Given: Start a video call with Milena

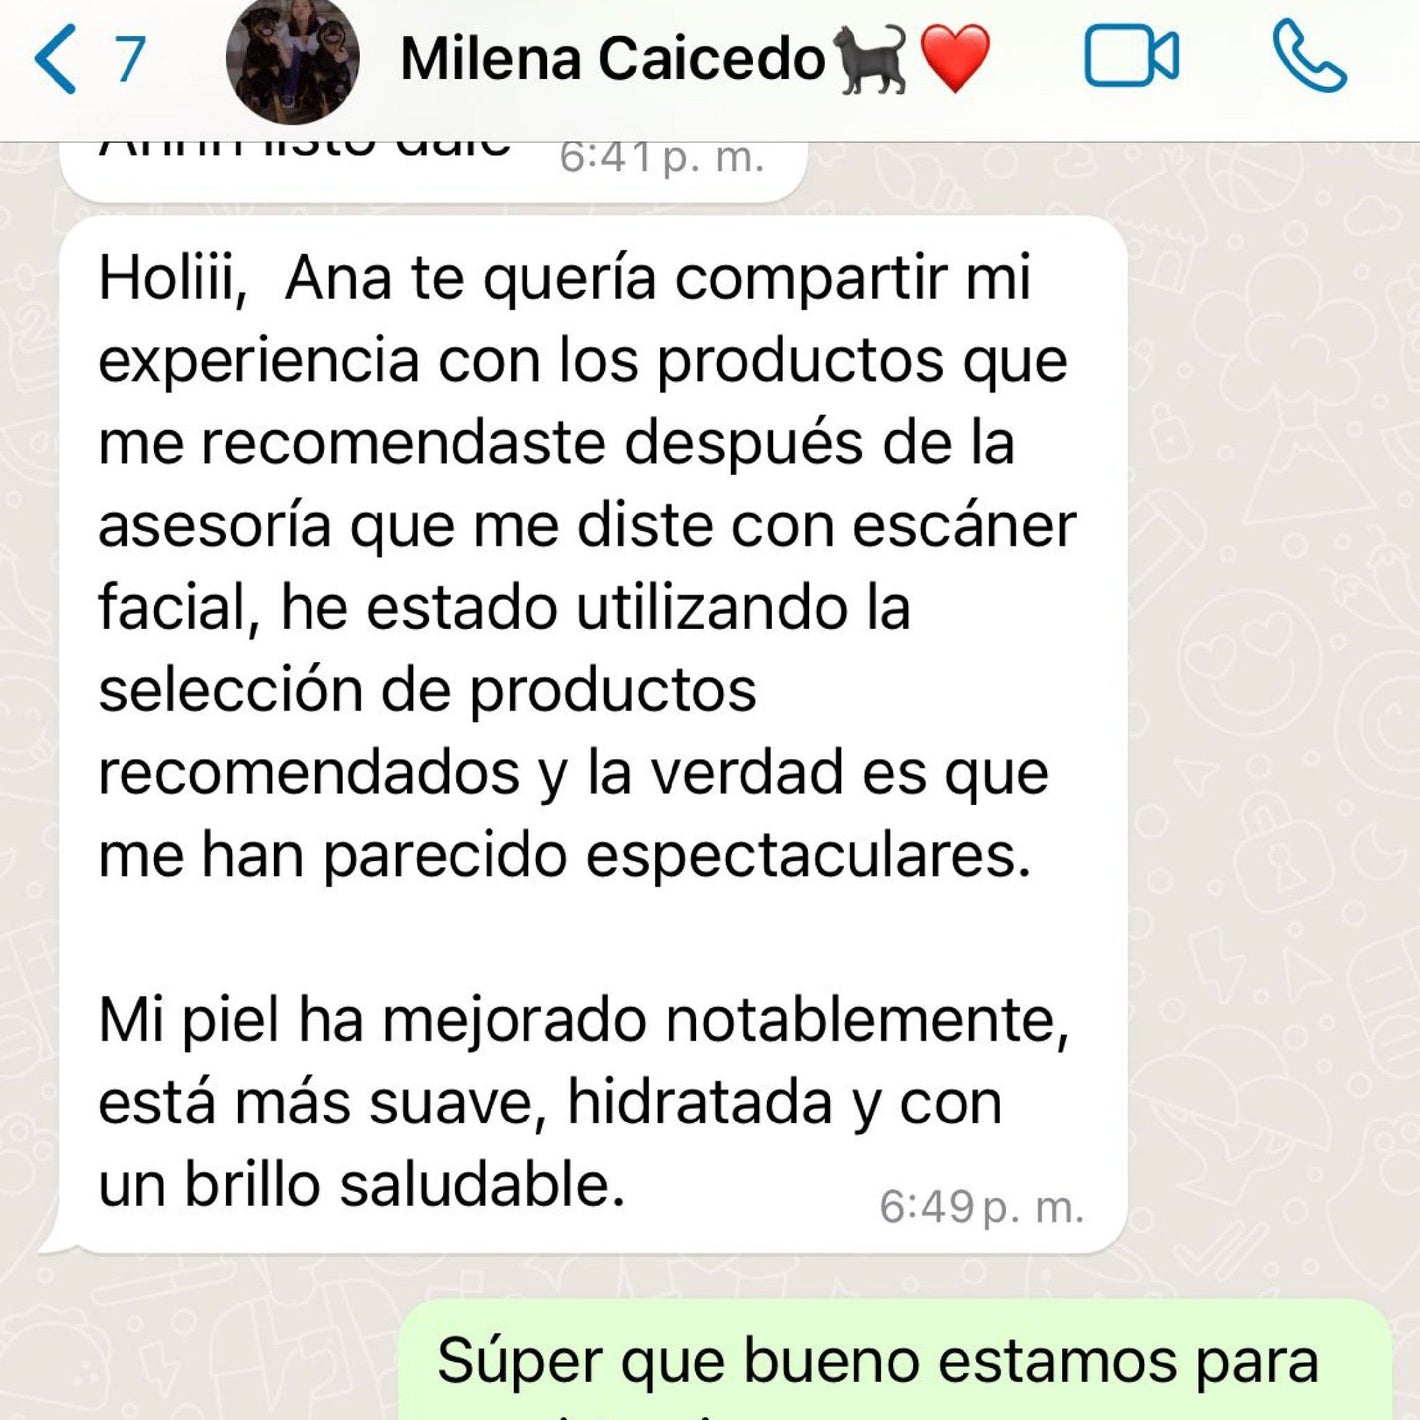Looking at the screenshot, I should click(x=1131, y=58).
